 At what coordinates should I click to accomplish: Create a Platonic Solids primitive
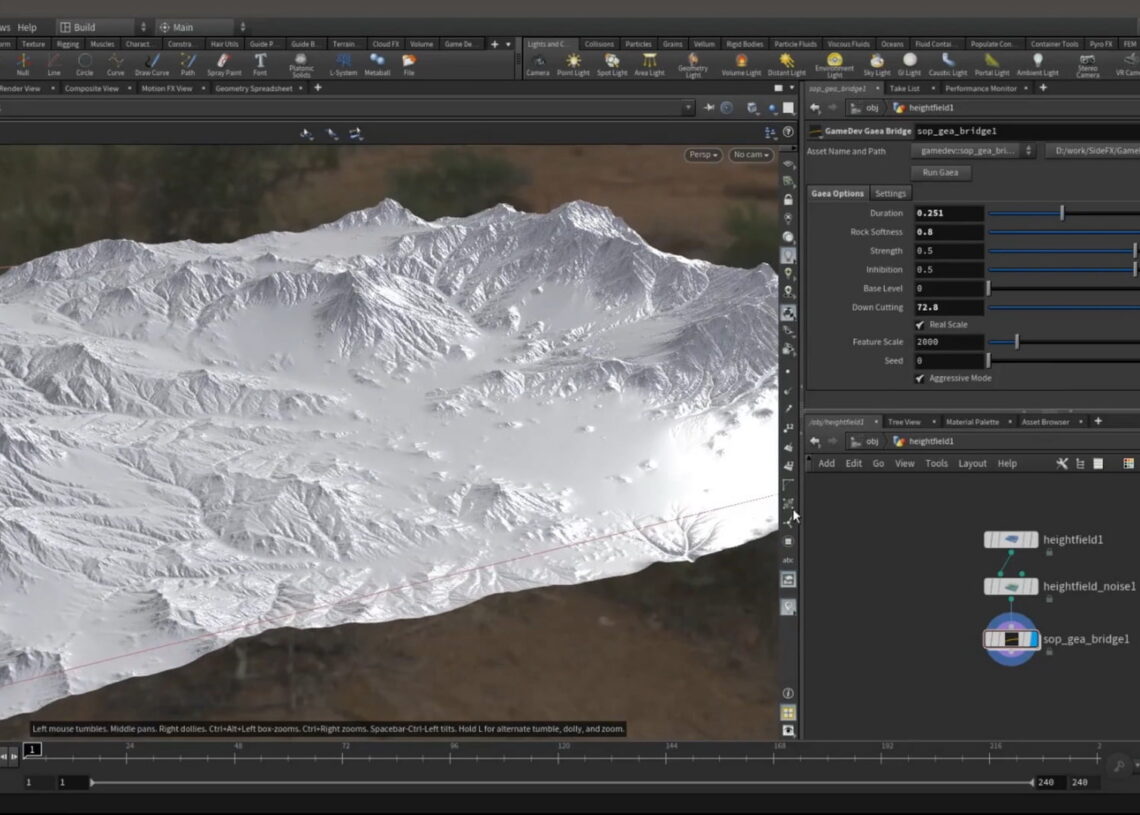click(302, 65)
